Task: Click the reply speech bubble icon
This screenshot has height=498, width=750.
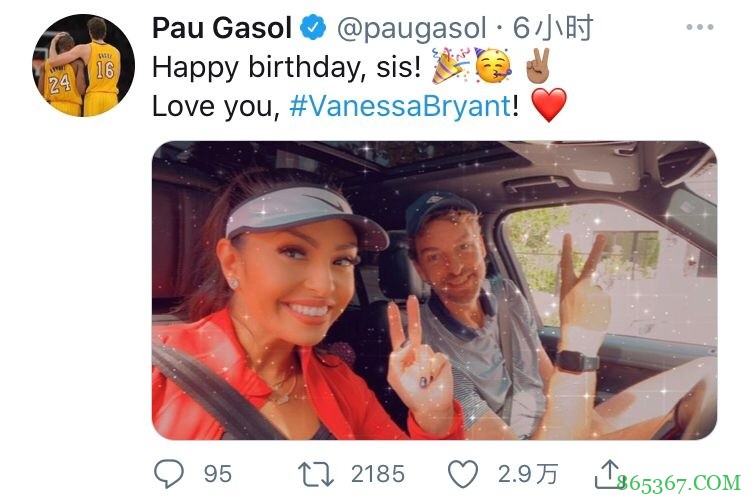Action: point(169,473)
